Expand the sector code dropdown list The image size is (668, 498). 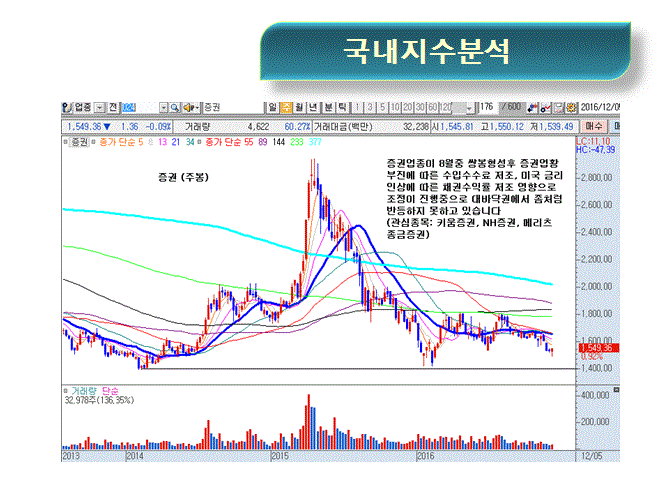pos(164,108)
